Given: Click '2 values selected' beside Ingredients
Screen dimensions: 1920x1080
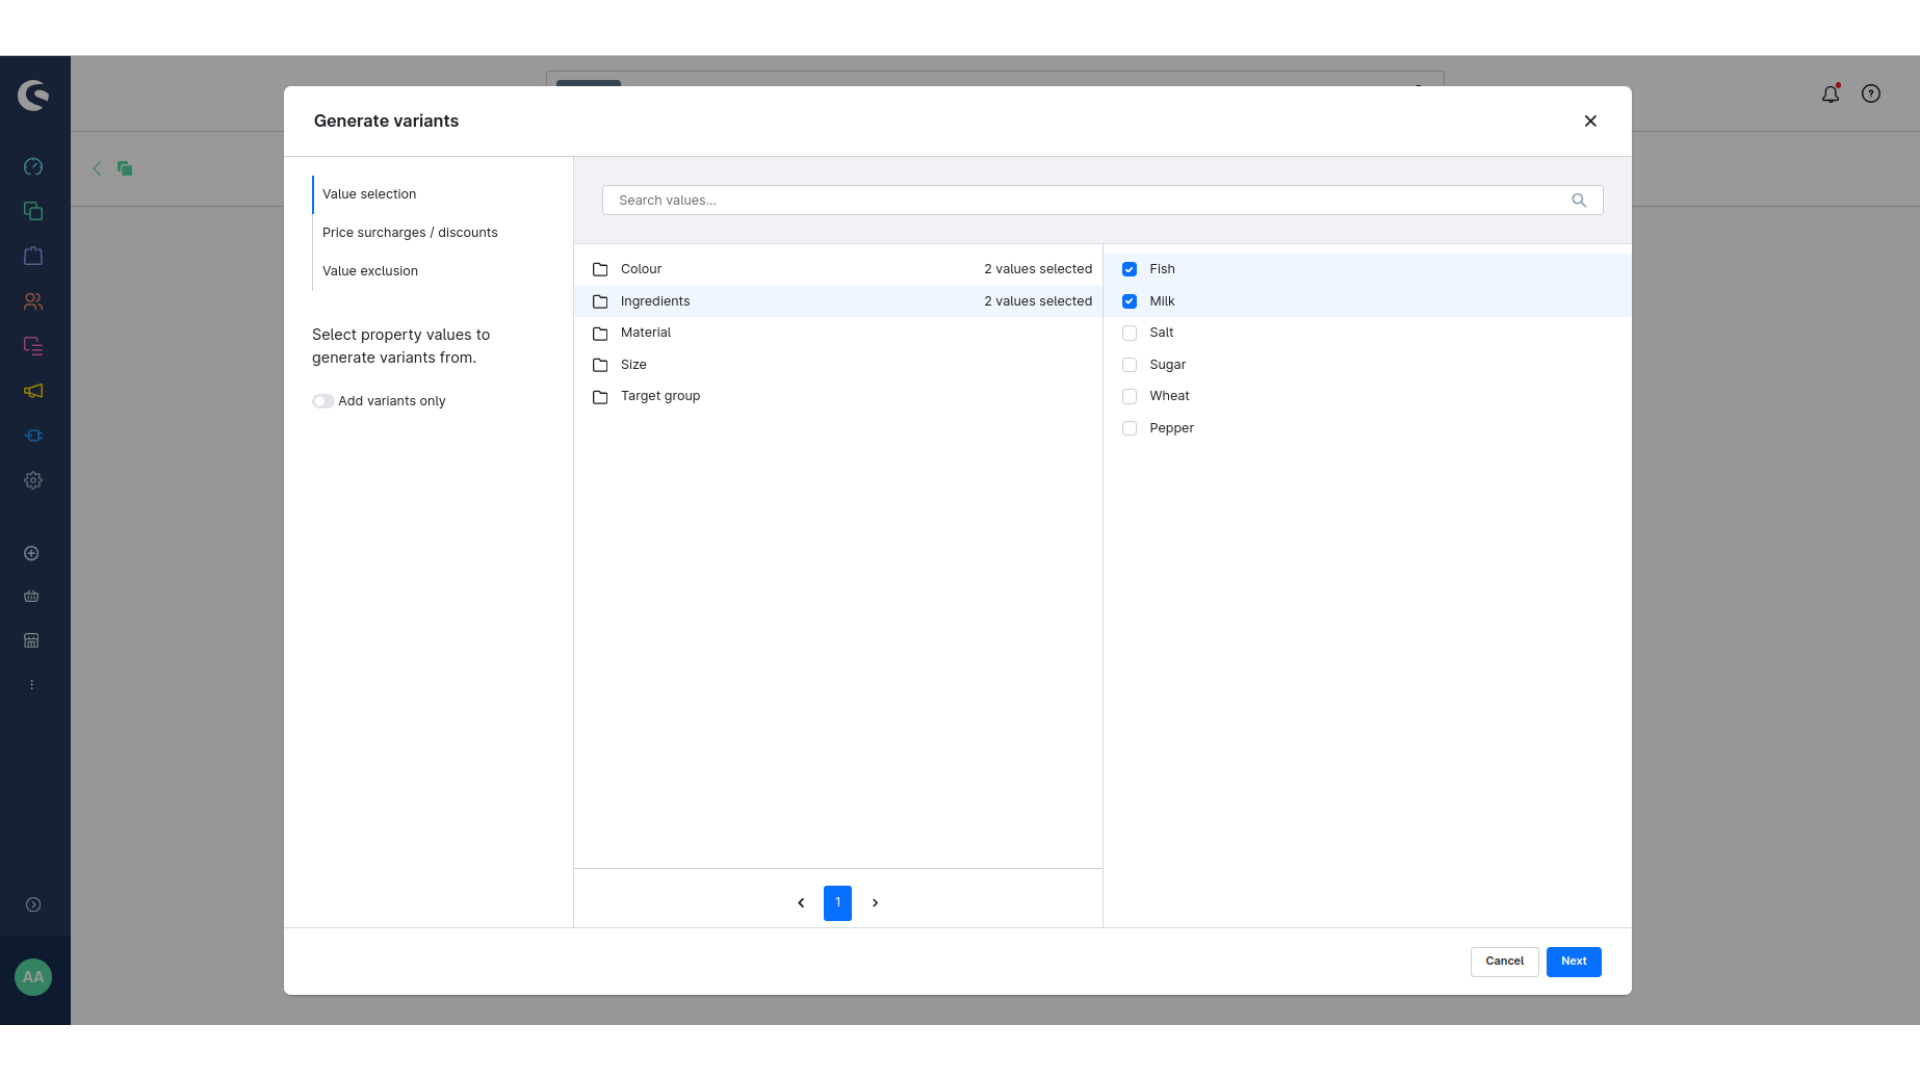Looking at the screenshot, I should (x=1038, y=301).
